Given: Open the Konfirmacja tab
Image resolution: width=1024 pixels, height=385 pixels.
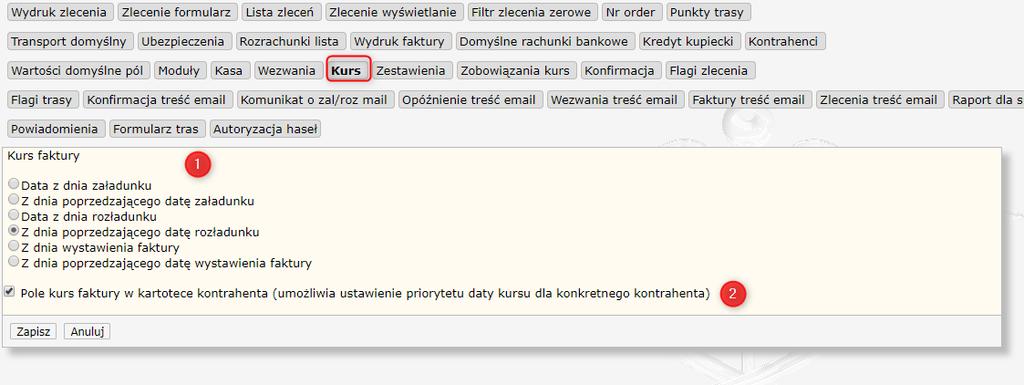Looking at the screenshot, I should coord(620,70).
